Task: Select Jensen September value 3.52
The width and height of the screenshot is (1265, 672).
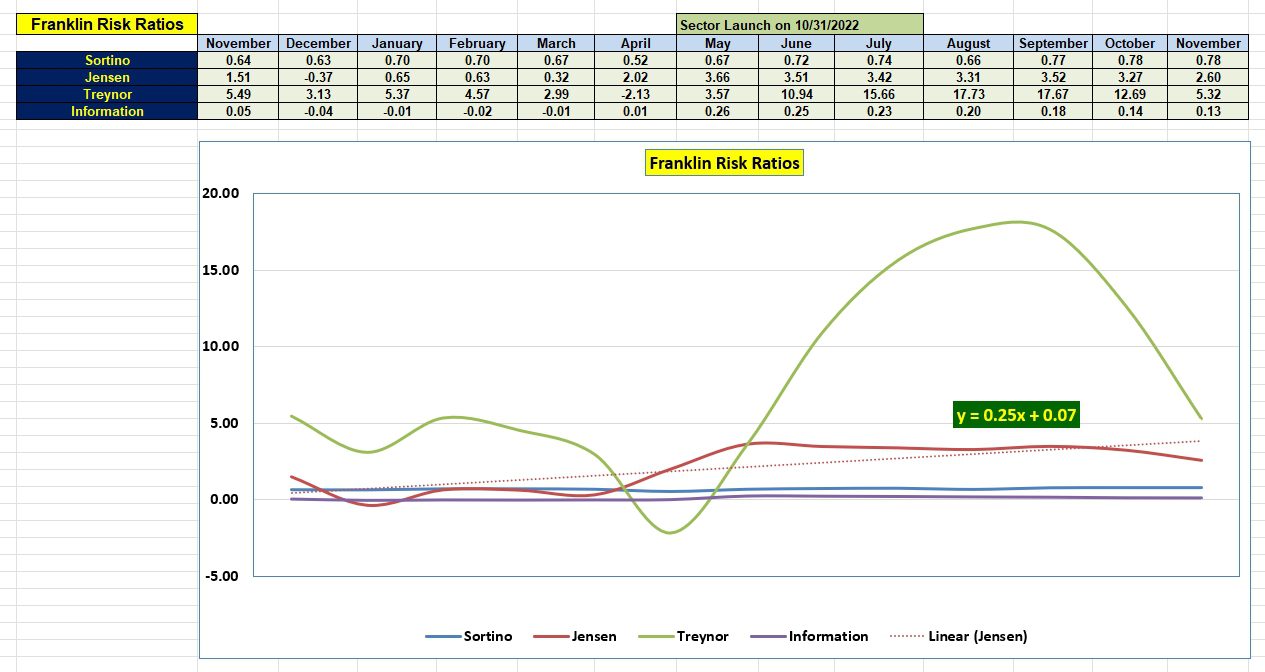Action: pos(1053,77)
